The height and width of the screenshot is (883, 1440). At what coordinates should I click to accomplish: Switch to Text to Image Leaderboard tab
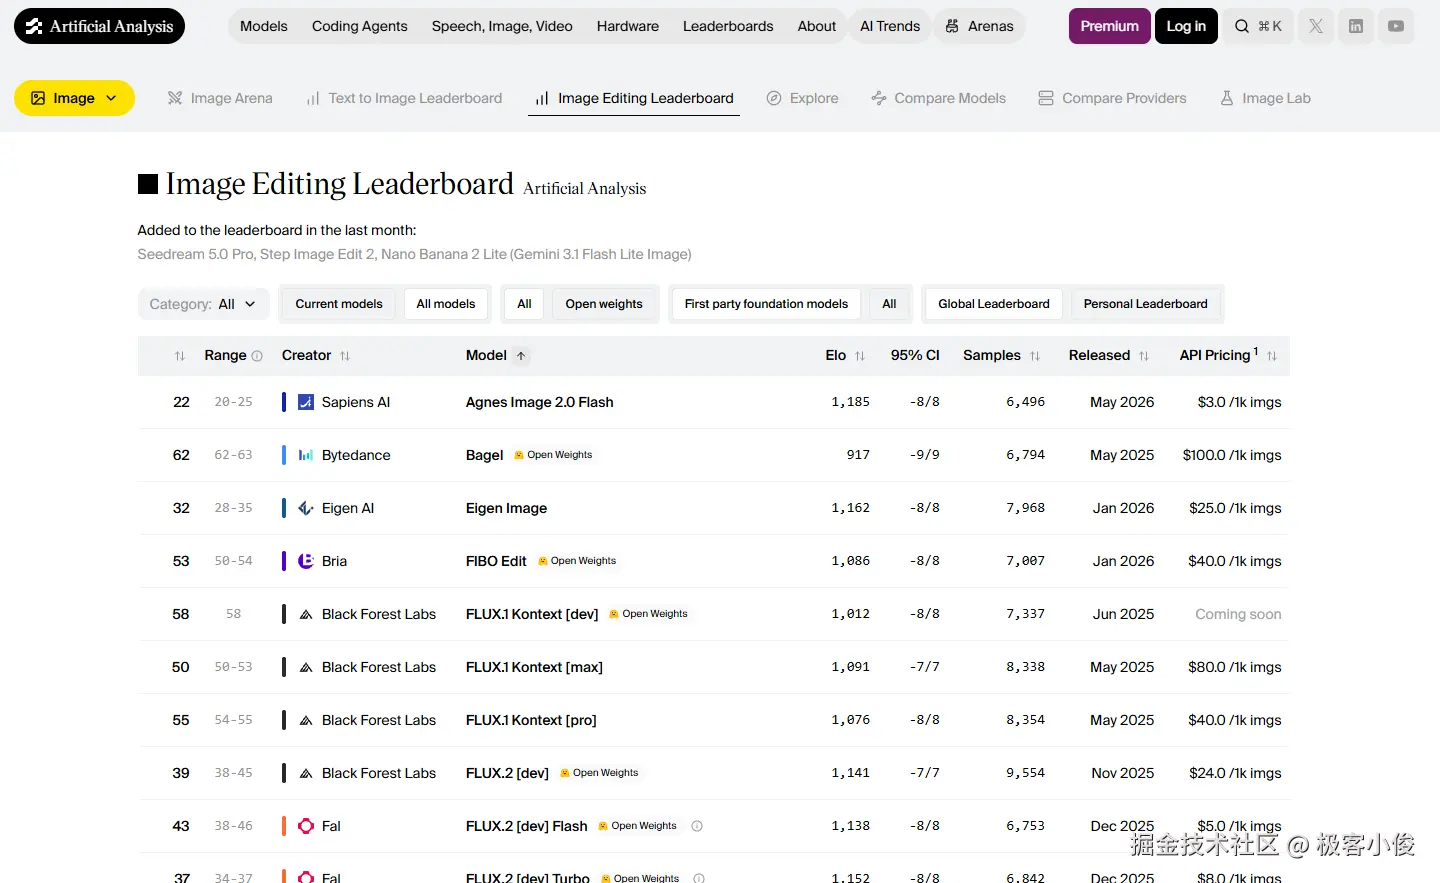[404, 98]
